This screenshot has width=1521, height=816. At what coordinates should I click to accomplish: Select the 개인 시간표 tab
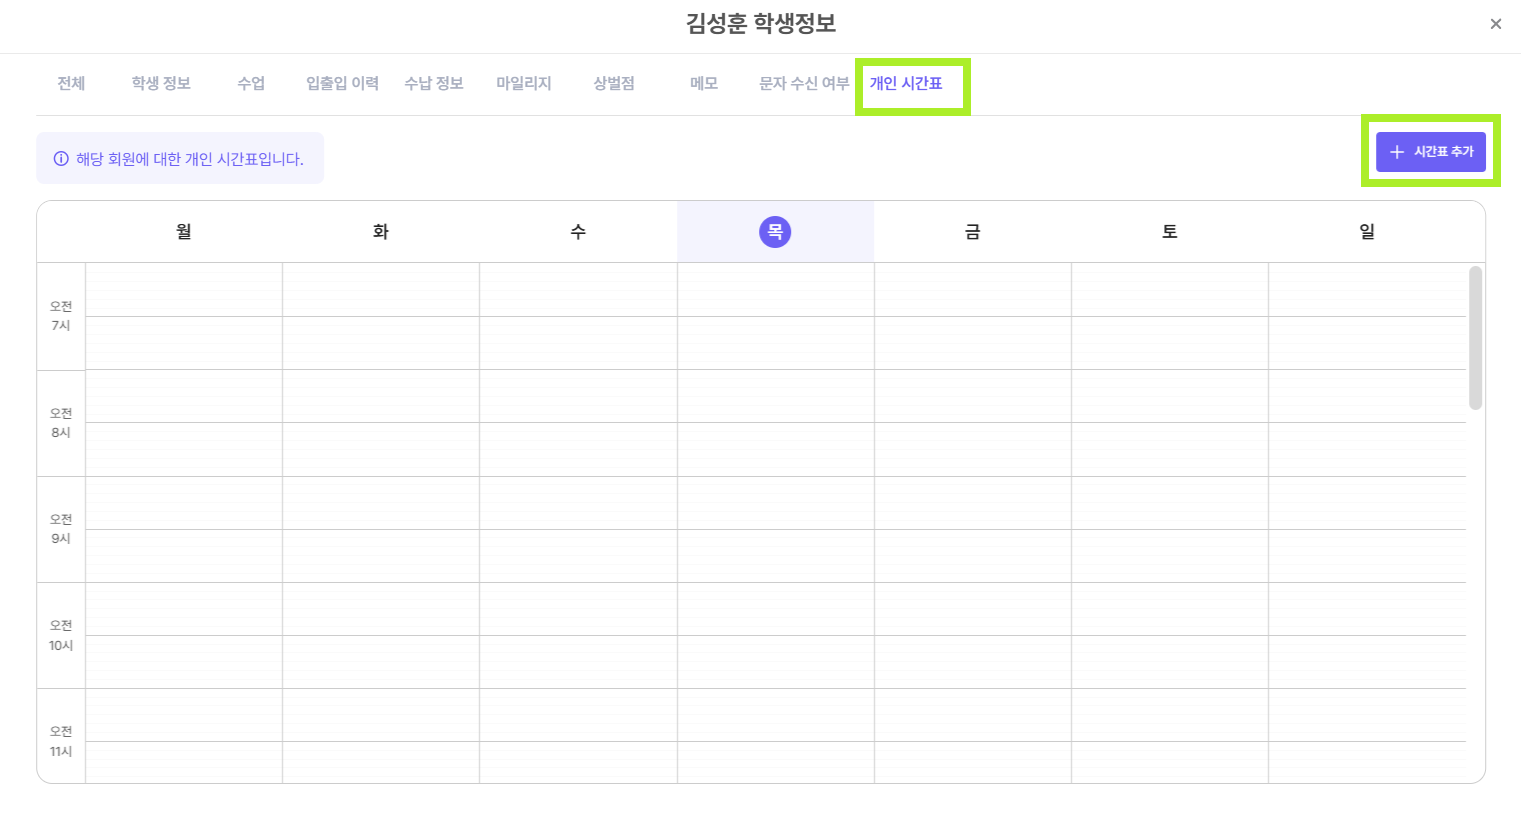[906, 84]
